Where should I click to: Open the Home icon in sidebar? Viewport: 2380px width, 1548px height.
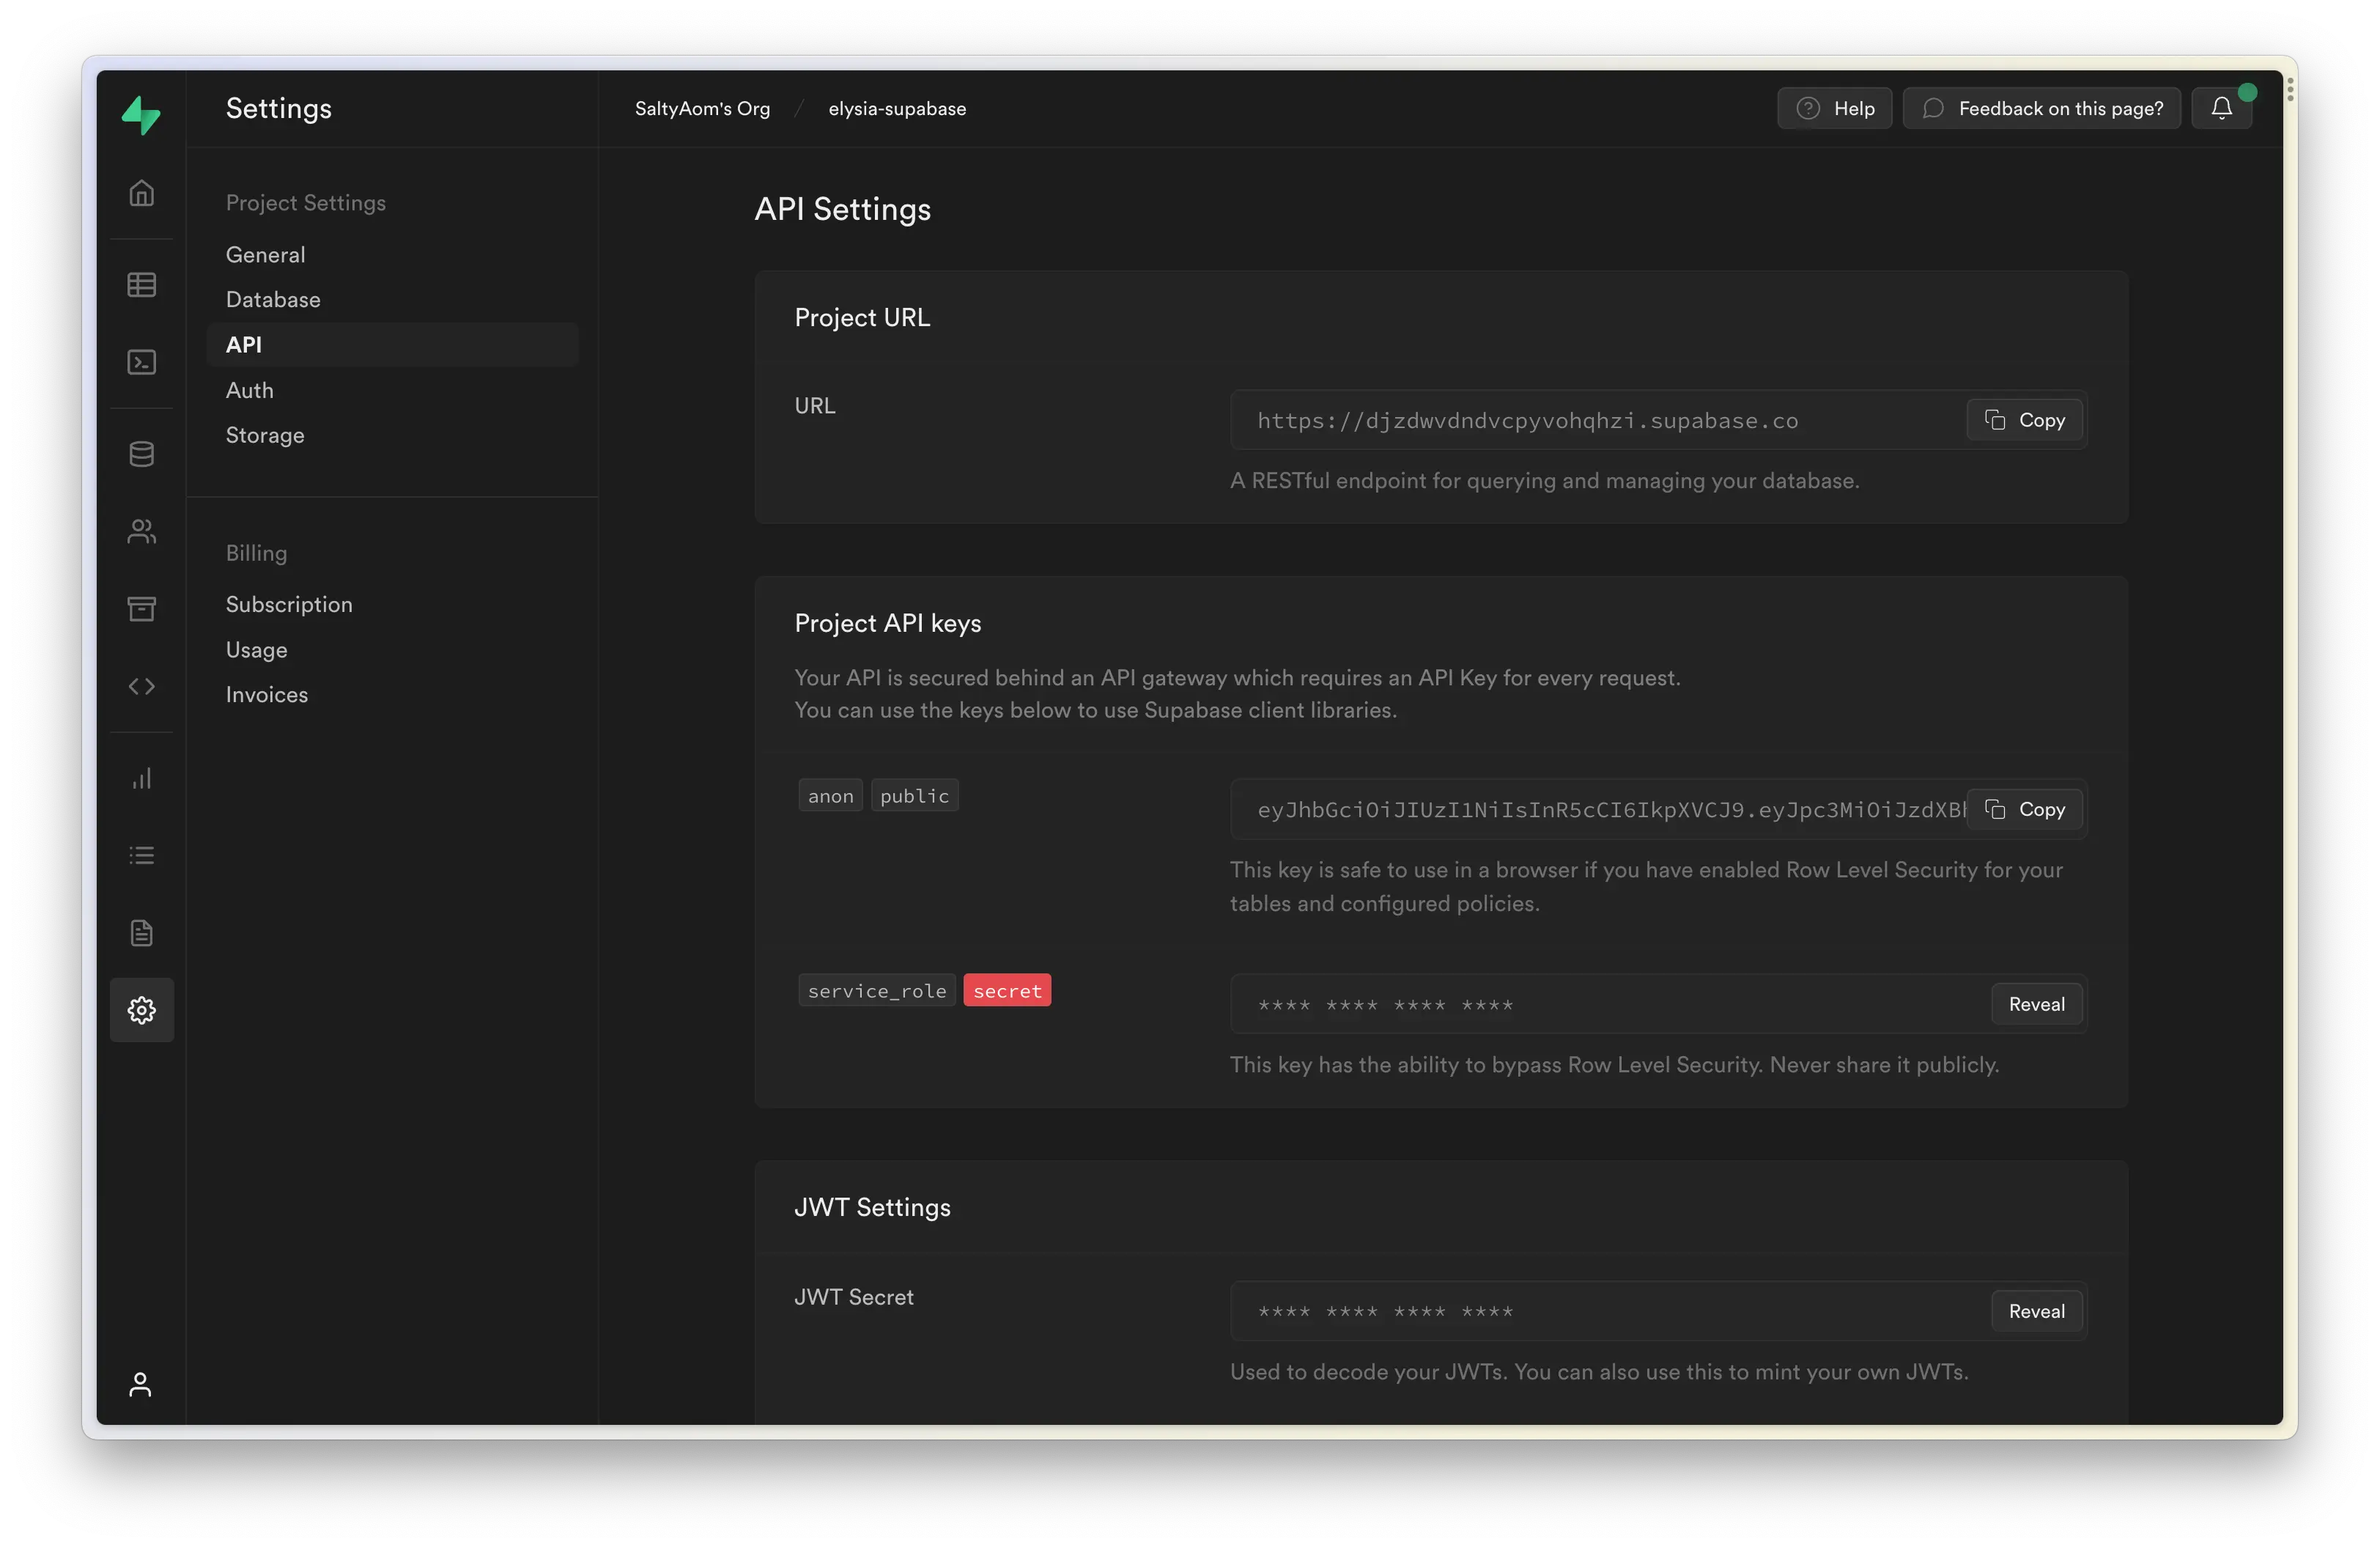point(141,192)
